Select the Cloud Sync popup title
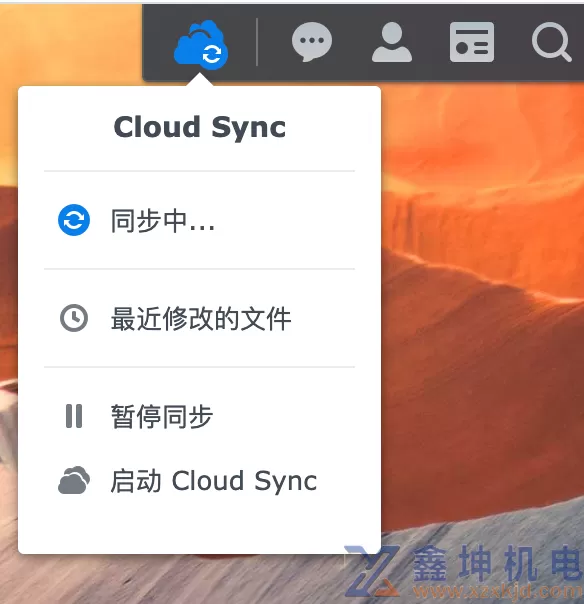This screenshot has height=604, width=584. click(x=200, y=127)
